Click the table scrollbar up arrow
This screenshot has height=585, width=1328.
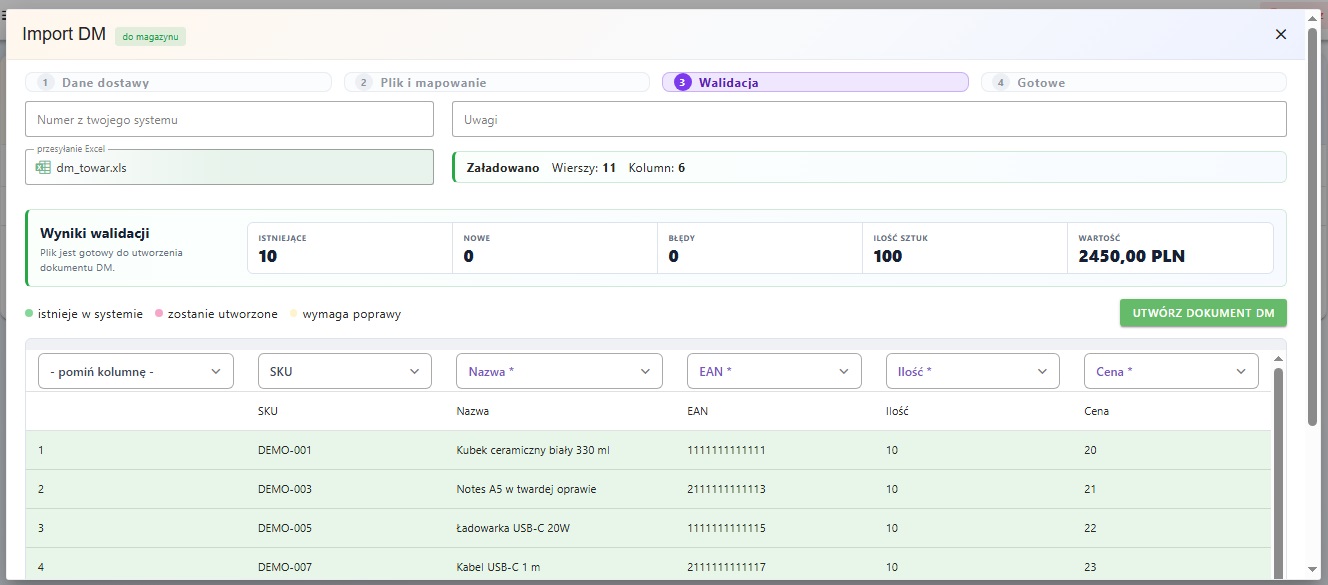(1277, 358)
